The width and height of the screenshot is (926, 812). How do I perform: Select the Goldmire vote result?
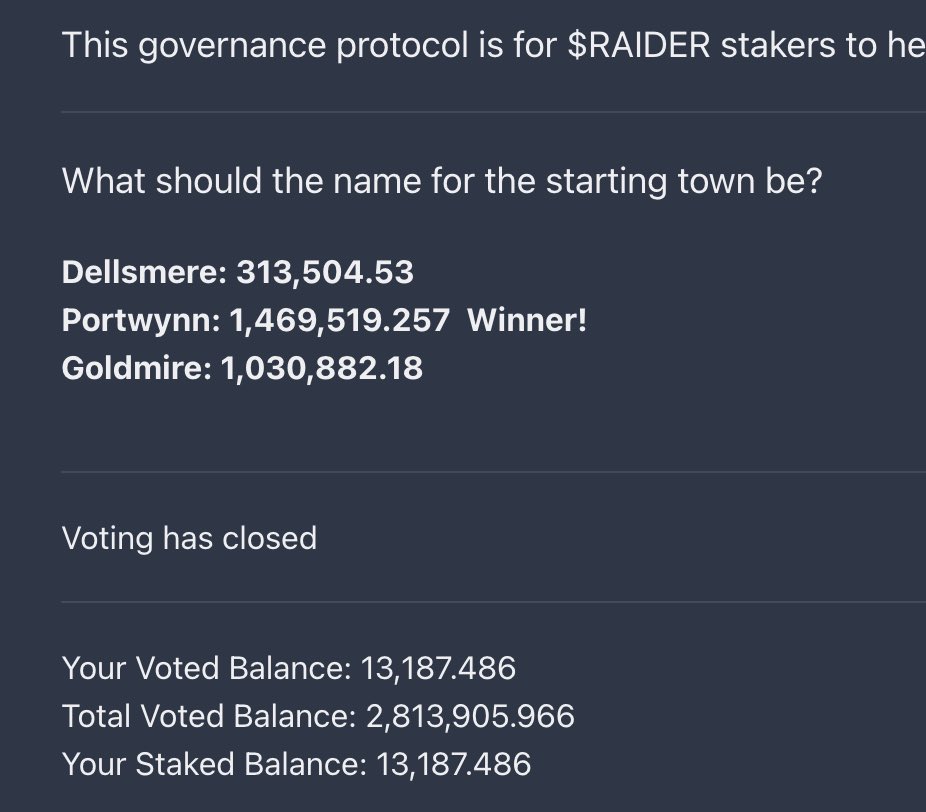242,368
